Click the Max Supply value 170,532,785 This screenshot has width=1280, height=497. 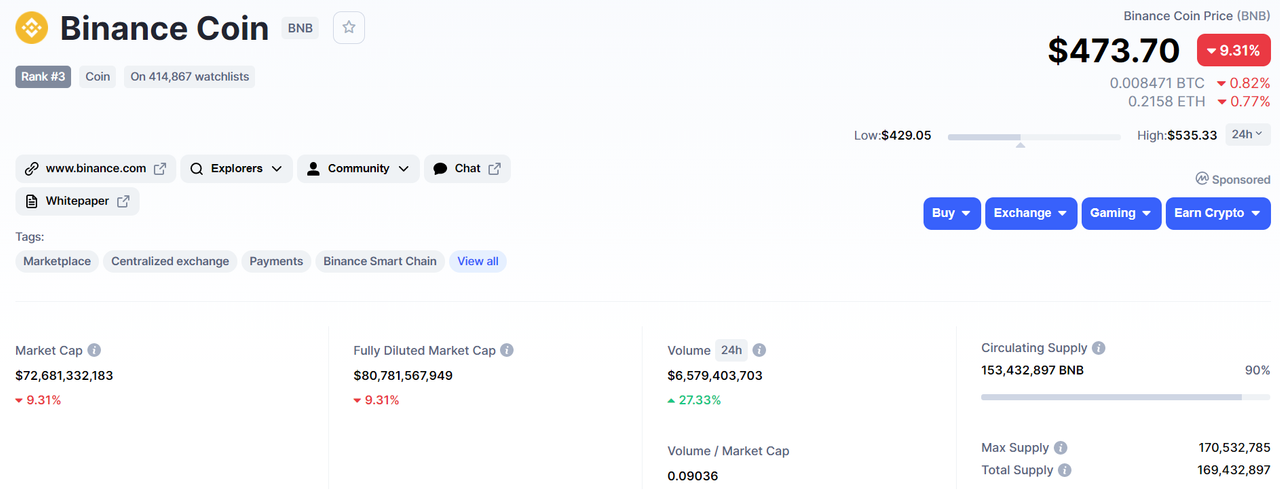tap(1234, 448)
